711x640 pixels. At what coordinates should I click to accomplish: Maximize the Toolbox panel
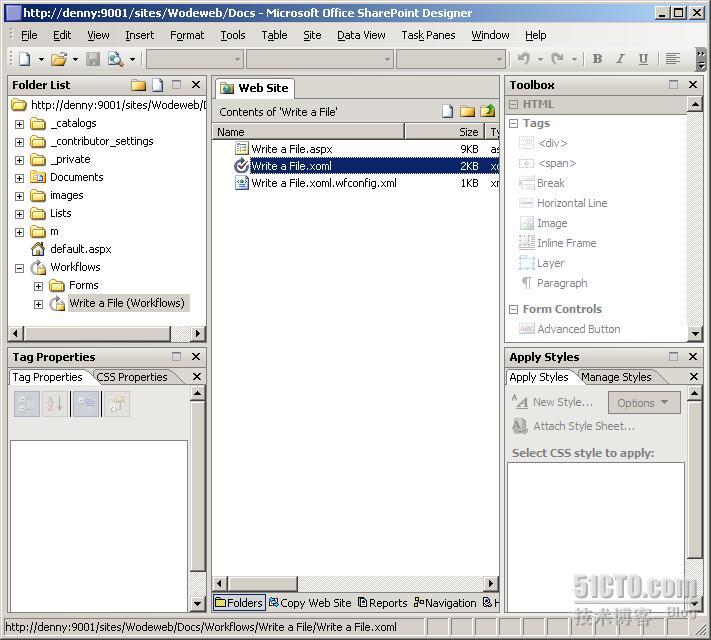[x=673, y=85]
